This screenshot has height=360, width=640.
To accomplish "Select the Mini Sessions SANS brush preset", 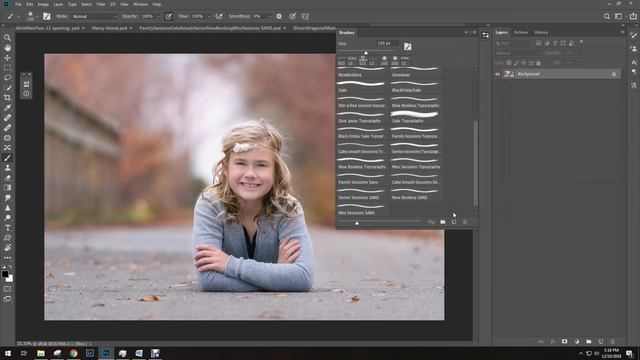I will click(361, 209).
